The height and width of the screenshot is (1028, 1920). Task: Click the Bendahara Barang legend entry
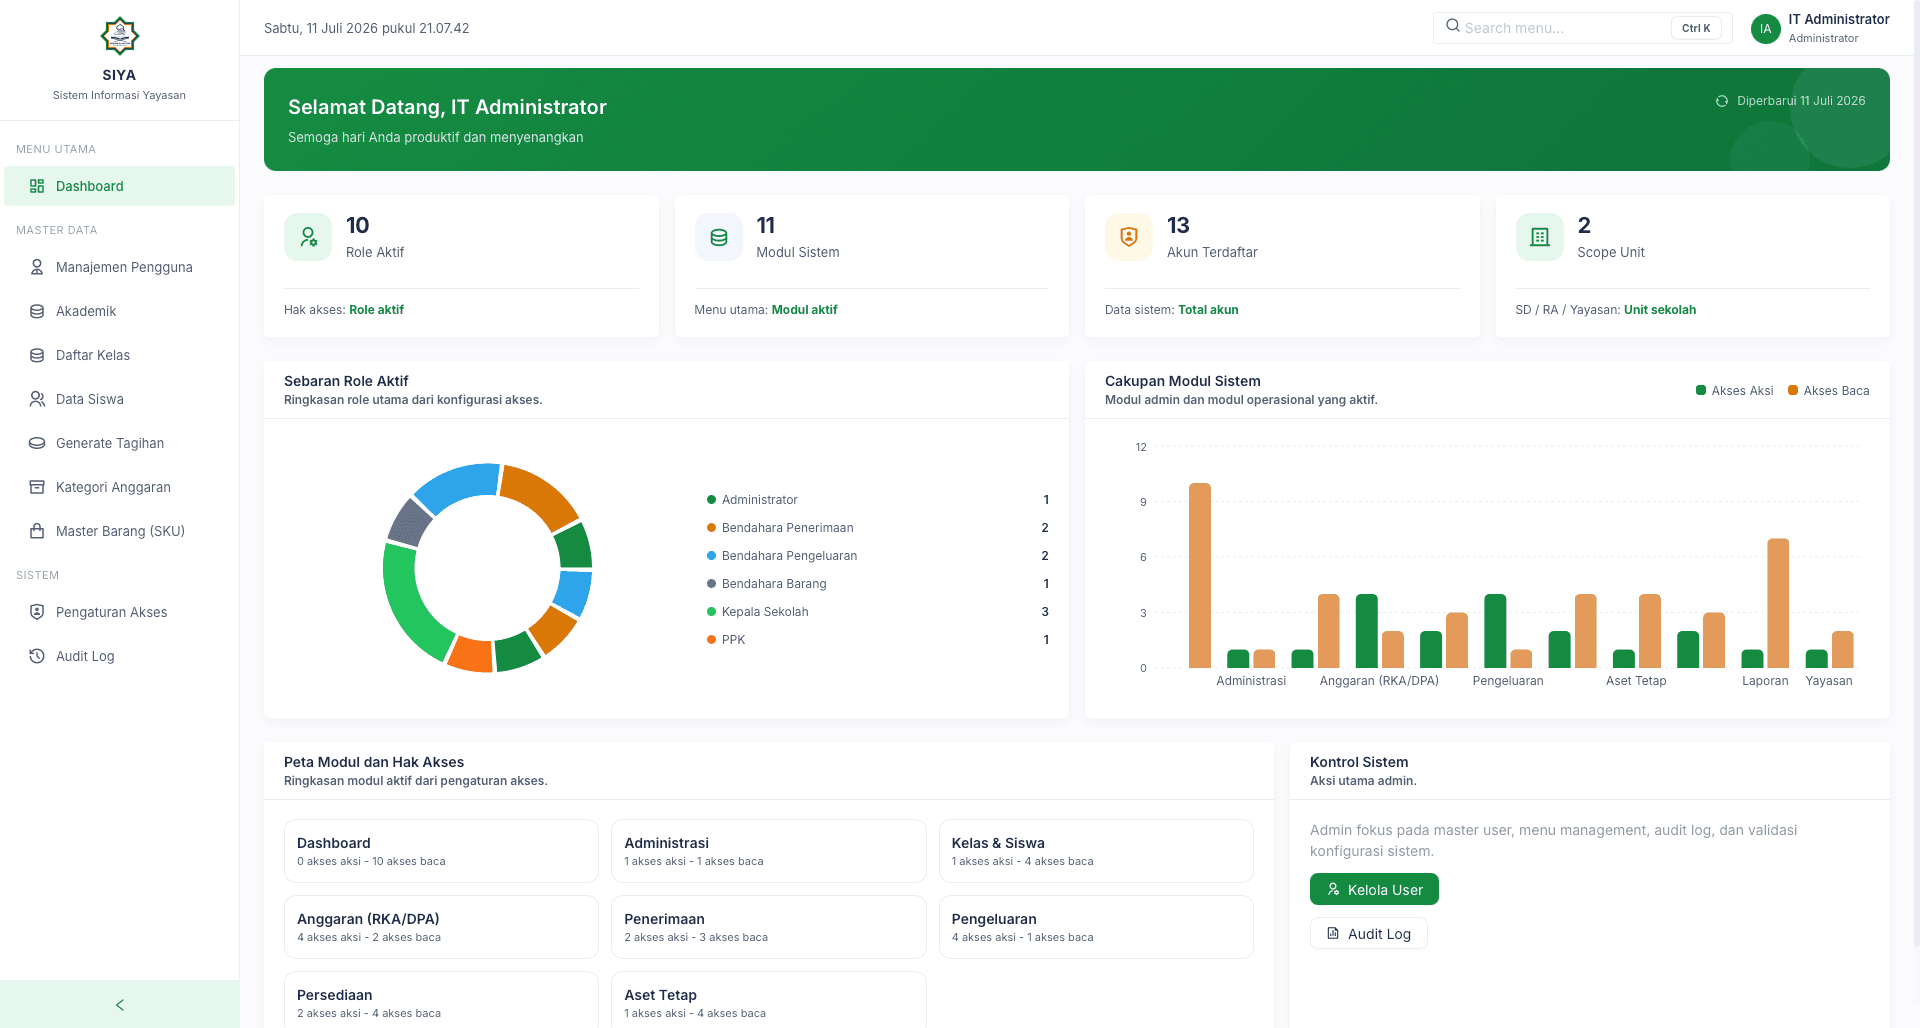878,584
